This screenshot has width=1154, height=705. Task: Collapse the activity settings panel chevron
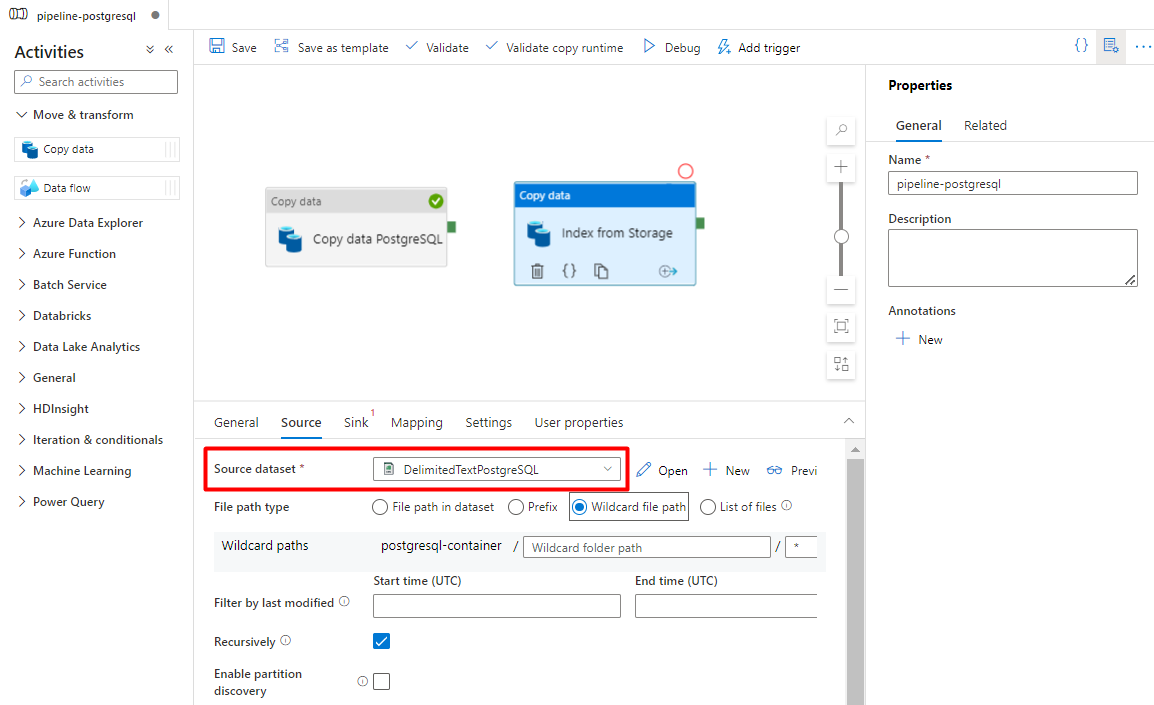(849, 421)
